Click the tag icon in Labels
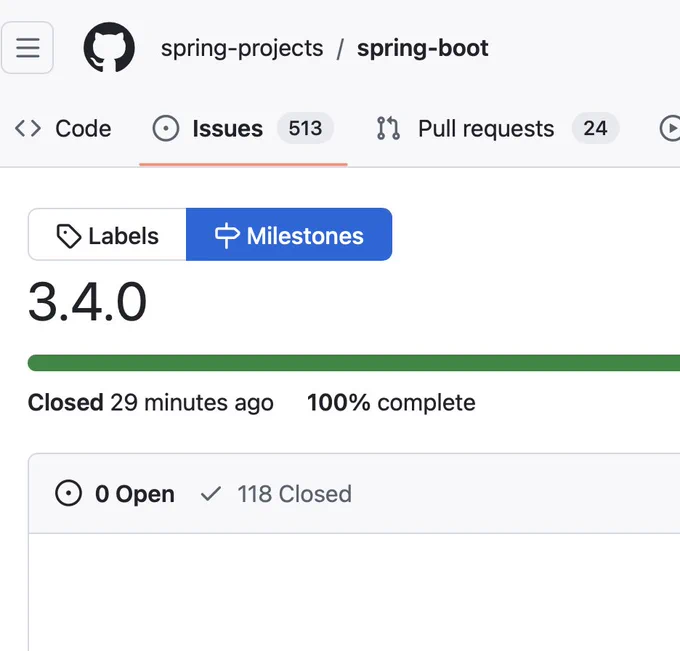The image size is (680, 651). pos(69,236)
